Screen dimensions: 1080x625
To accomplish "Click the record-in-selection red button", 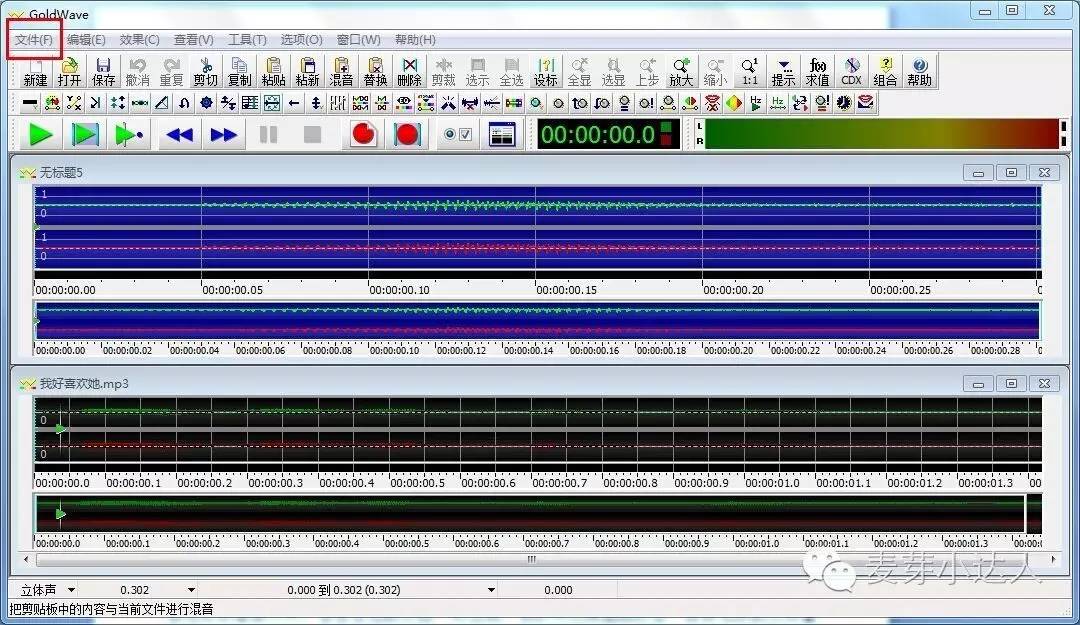I will [x=407, y=134].
